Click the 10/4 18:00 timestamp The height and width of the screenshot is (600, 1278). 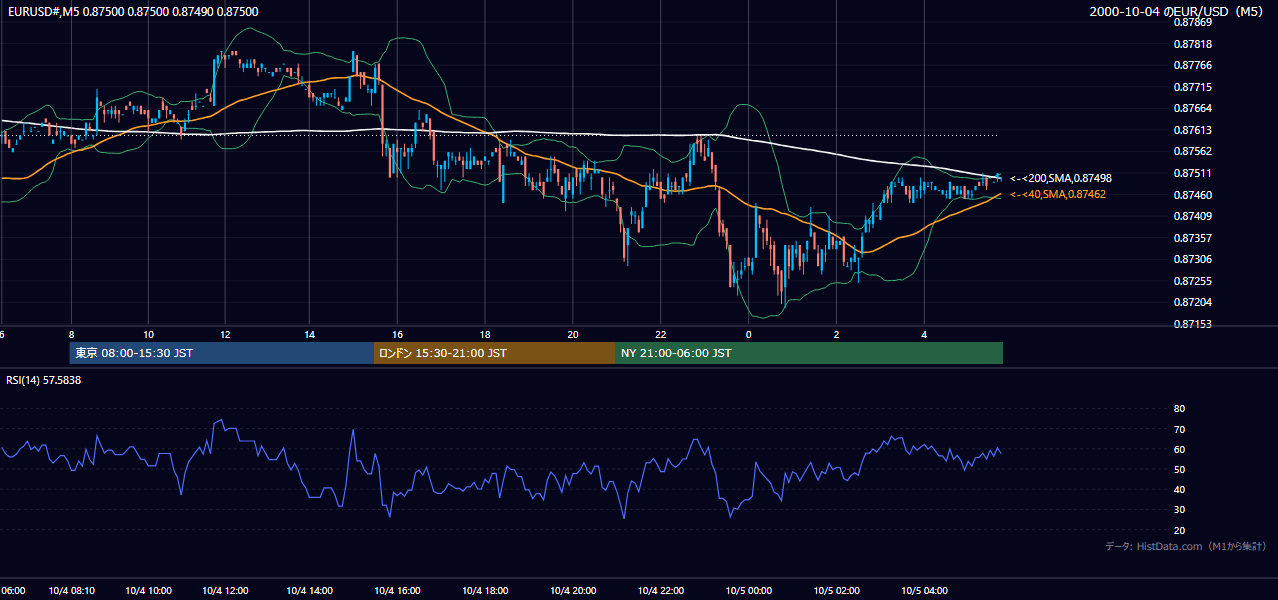coord(486,590)
